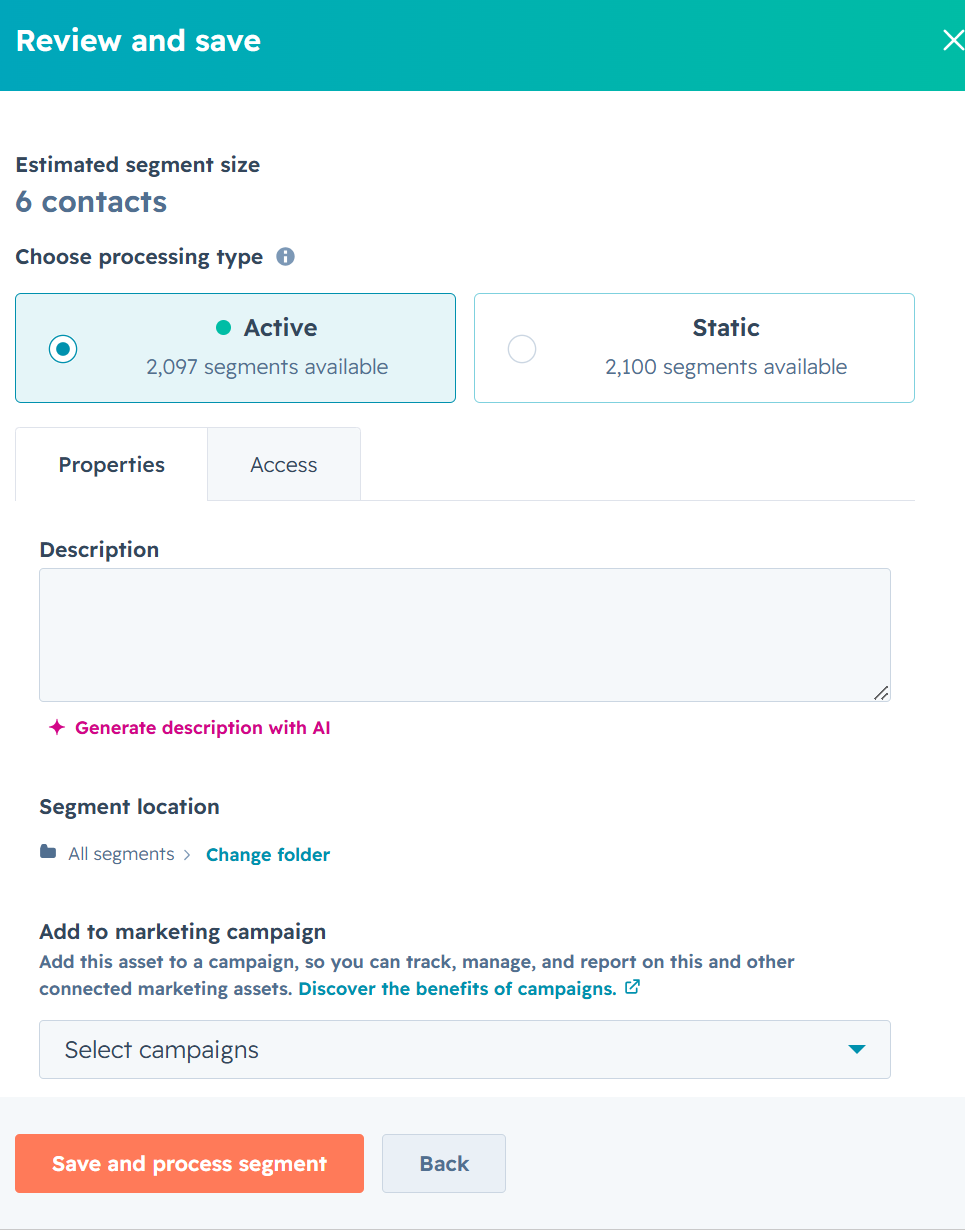Viewport: 965px width, 1230px height.
Task: Click inside the Description text area
Action: click(x=465, y=635)
